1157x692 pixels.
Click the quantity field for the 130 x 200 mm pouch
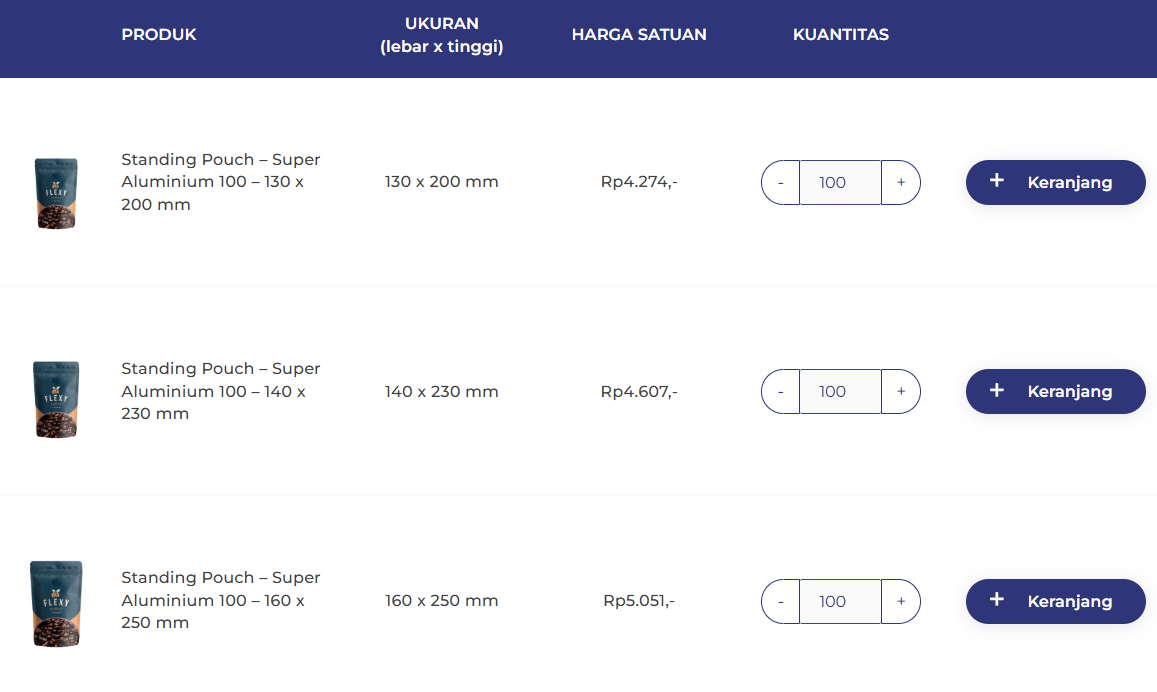pyautogui.click(x=840, y=183)
